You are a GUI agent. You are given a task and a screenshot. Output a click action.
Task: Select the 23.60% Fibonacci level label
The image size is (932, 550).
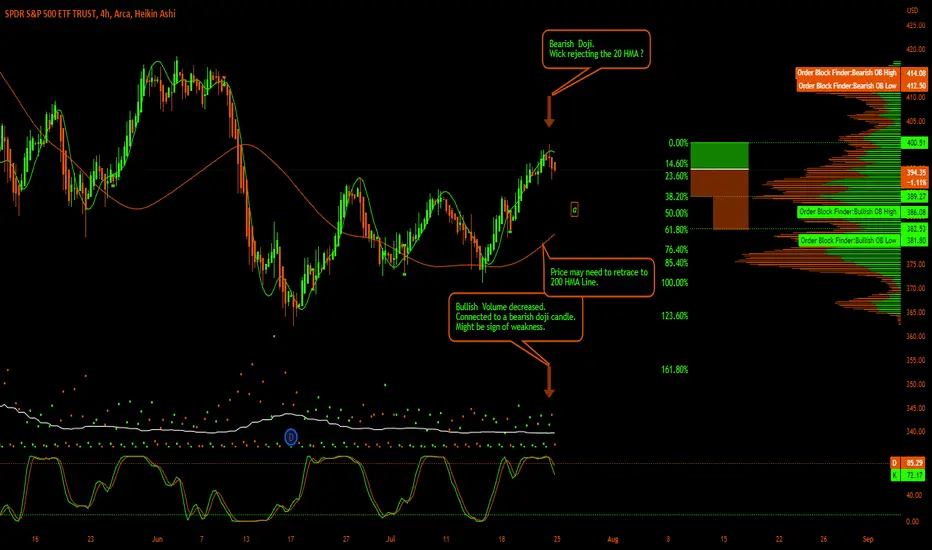[676, 176]
